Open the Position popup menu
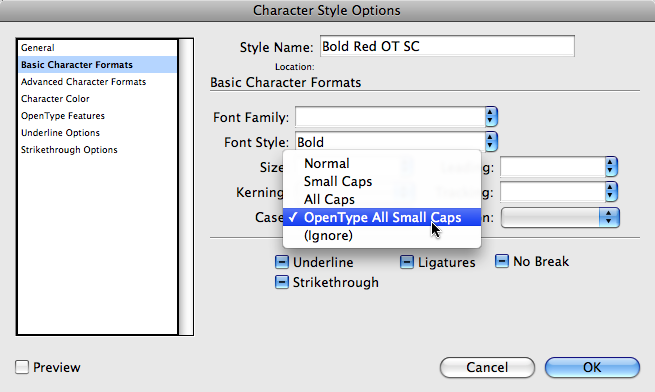The width and height of the screenshot is (655, 392). 560,217
